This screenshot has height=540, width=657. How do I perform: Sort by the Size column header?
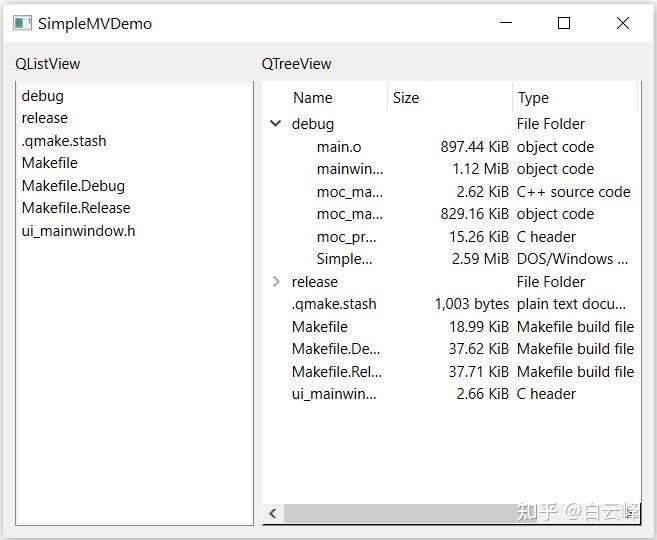[x=450, y=98]
